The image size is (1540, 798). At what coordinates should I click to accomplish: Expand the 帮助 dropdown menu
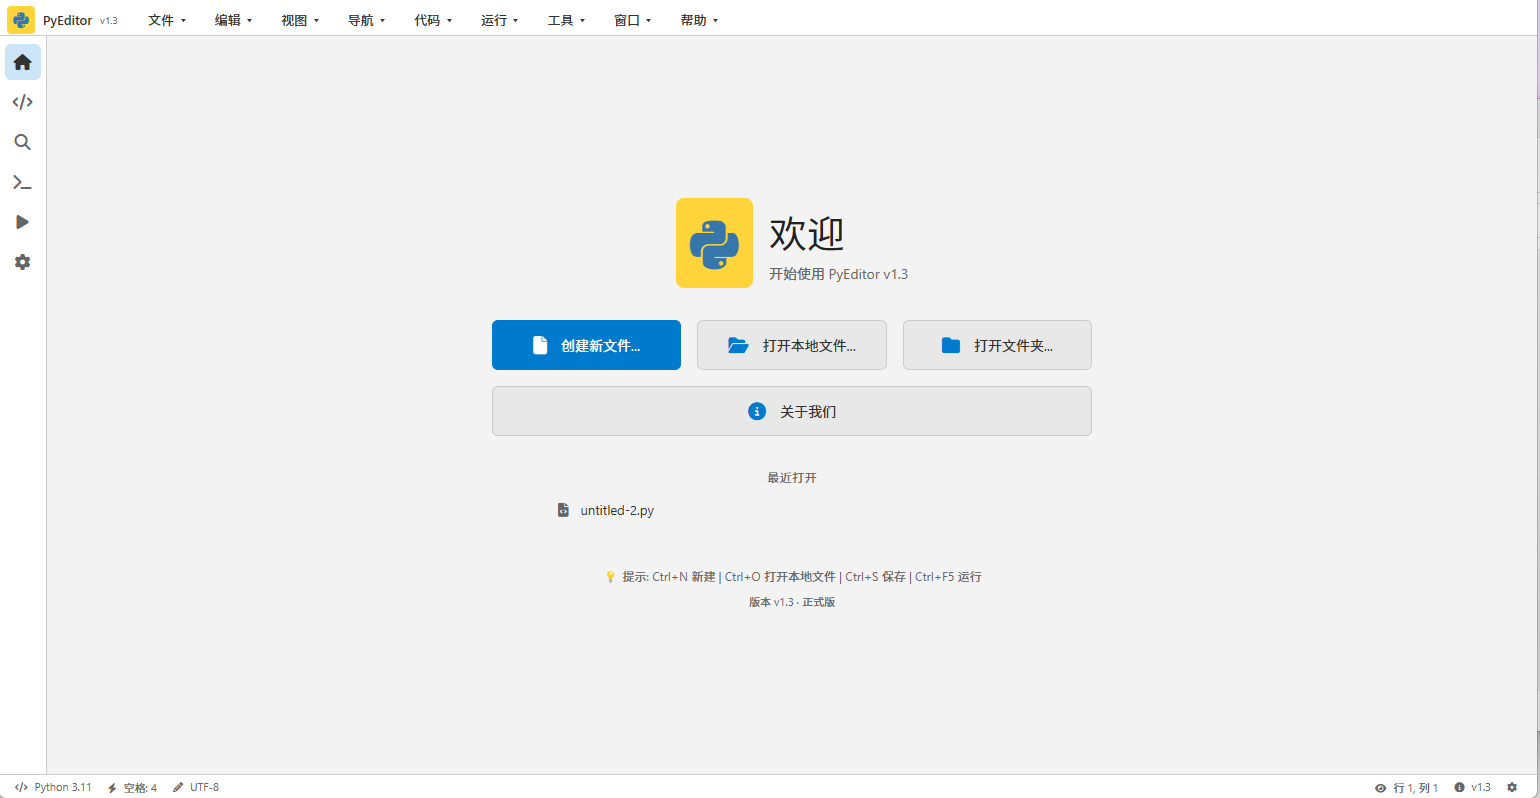699,20
